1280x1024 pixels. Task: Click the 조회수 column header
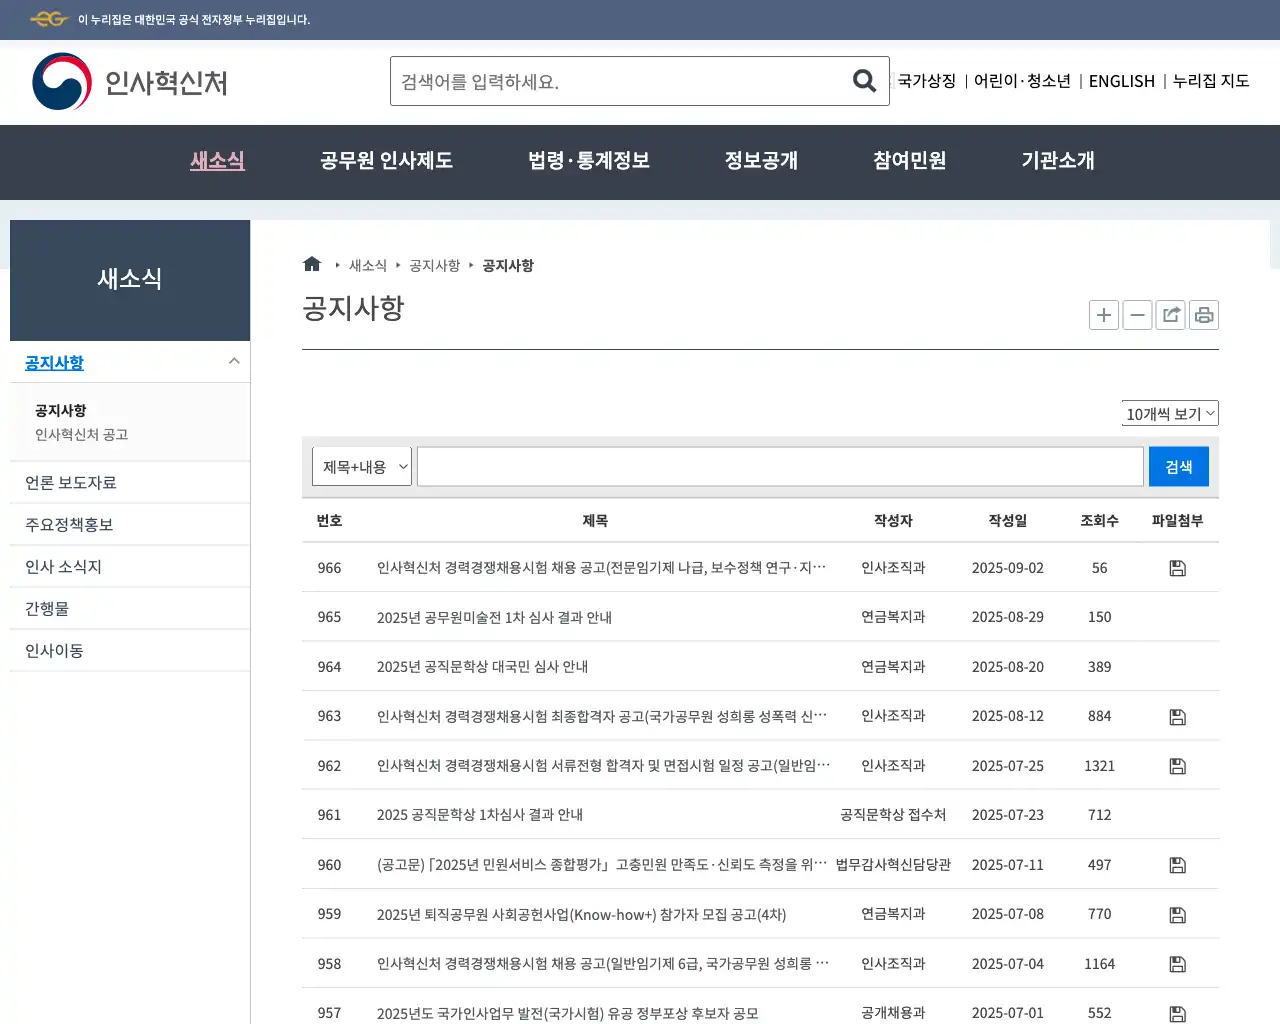[x=1099, y=520]
